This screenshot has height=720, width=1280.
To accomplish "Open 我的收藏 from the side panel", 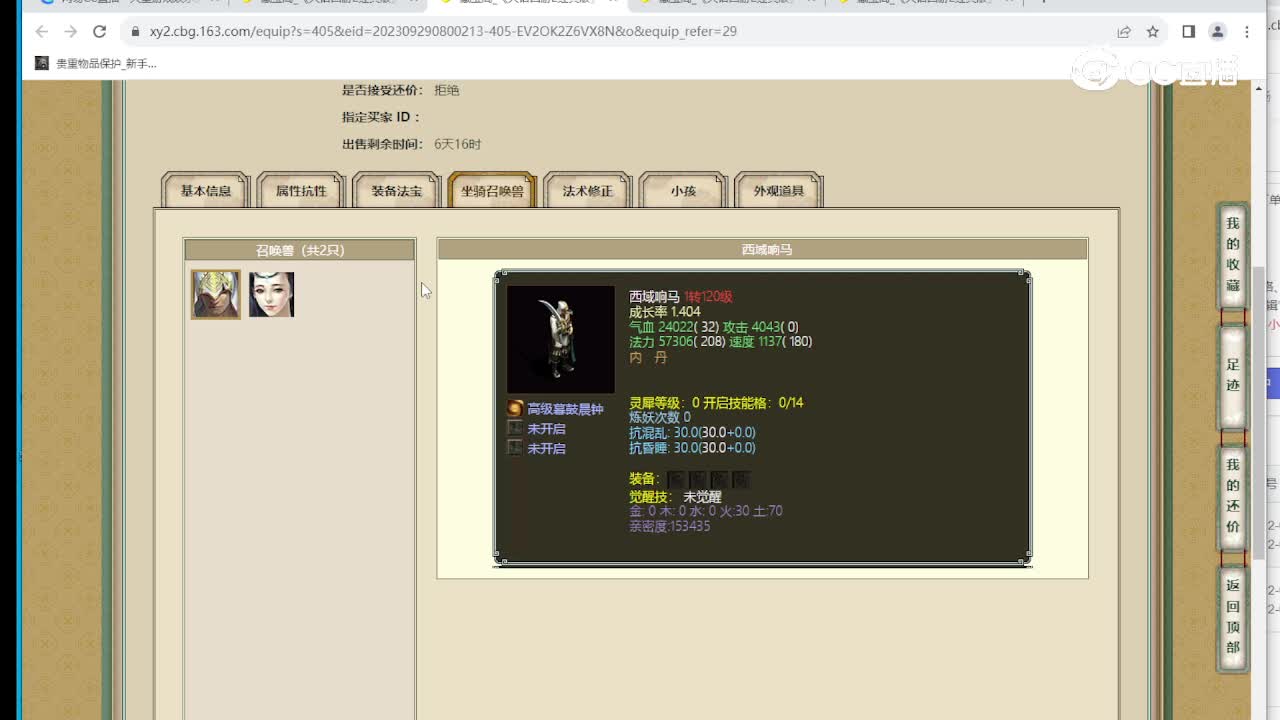I will click(1233, 255).
